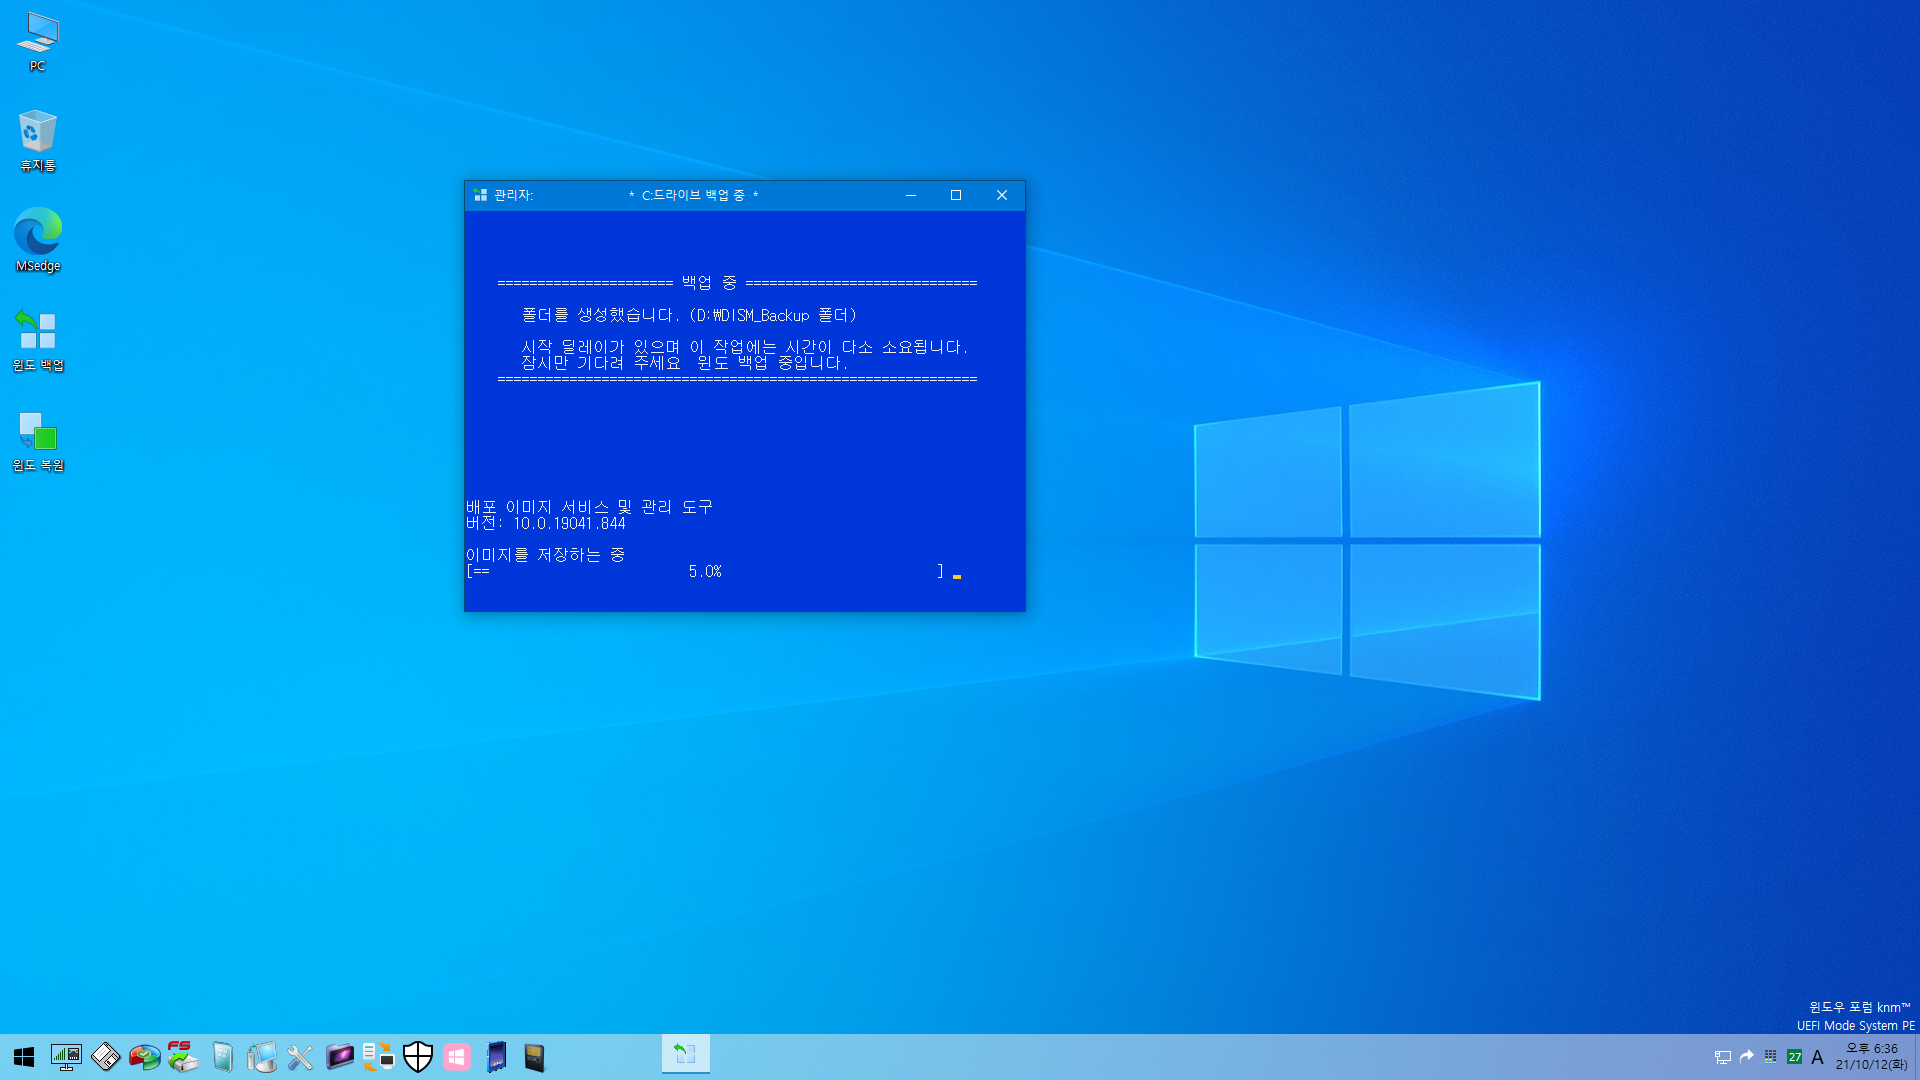Click the purple folder taskbar icon
Viewport: 1920px width, 1080px height.
pyautogui.click(x=339, y=1057)
